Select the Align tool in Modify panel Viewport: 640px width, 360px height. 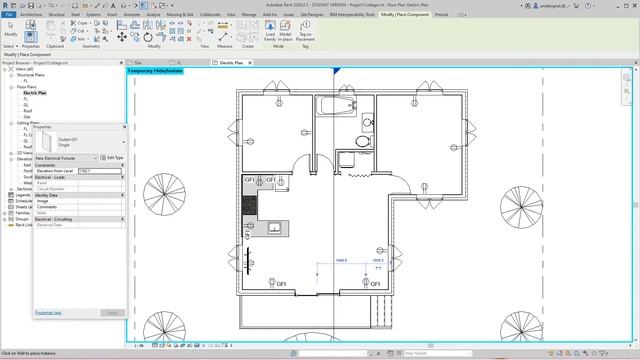pyautogui.click(x=122, y=25)
